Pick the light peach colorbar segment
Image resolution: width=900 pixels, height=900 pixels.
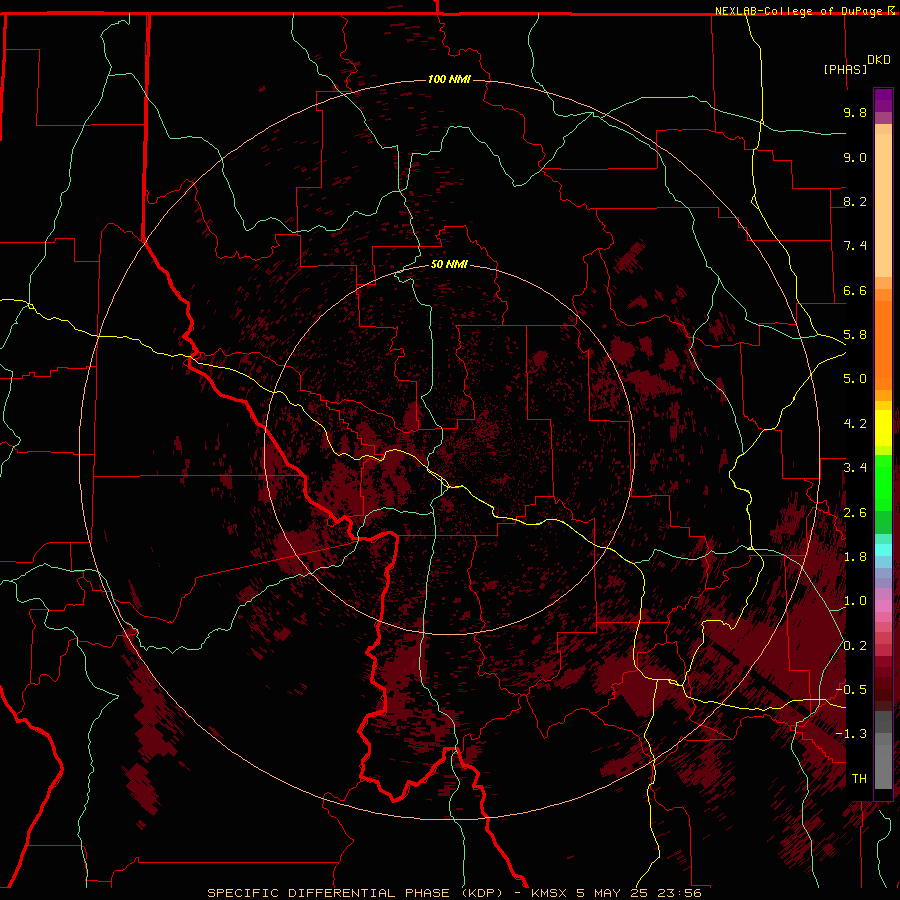click(883, 205)
